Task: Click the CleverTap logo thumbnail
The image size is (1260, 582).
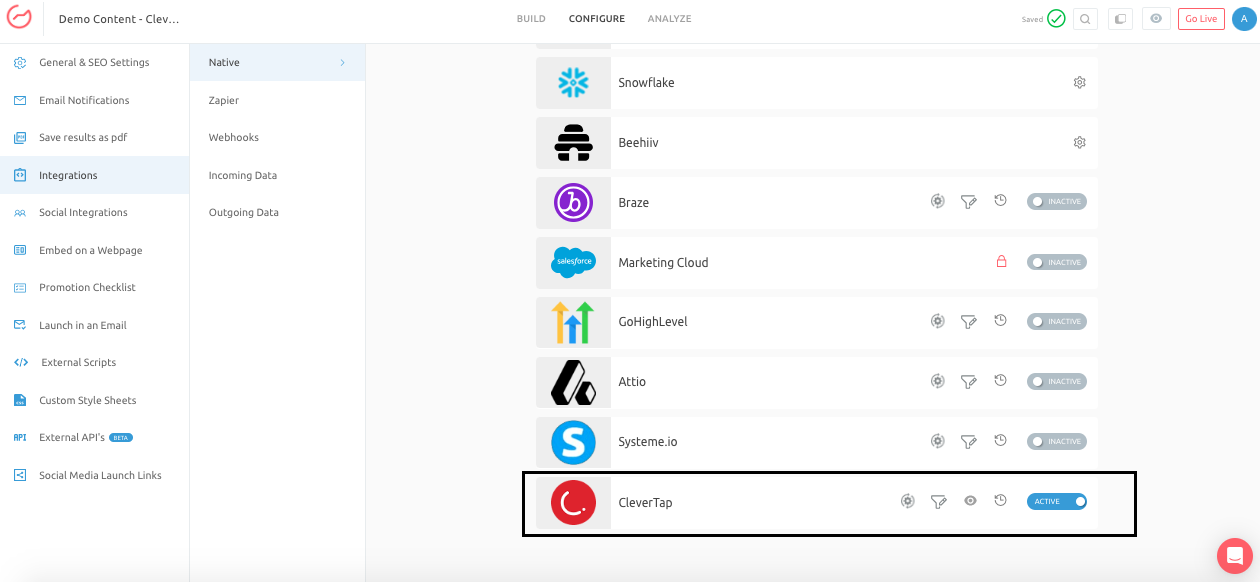Action: 573,502
